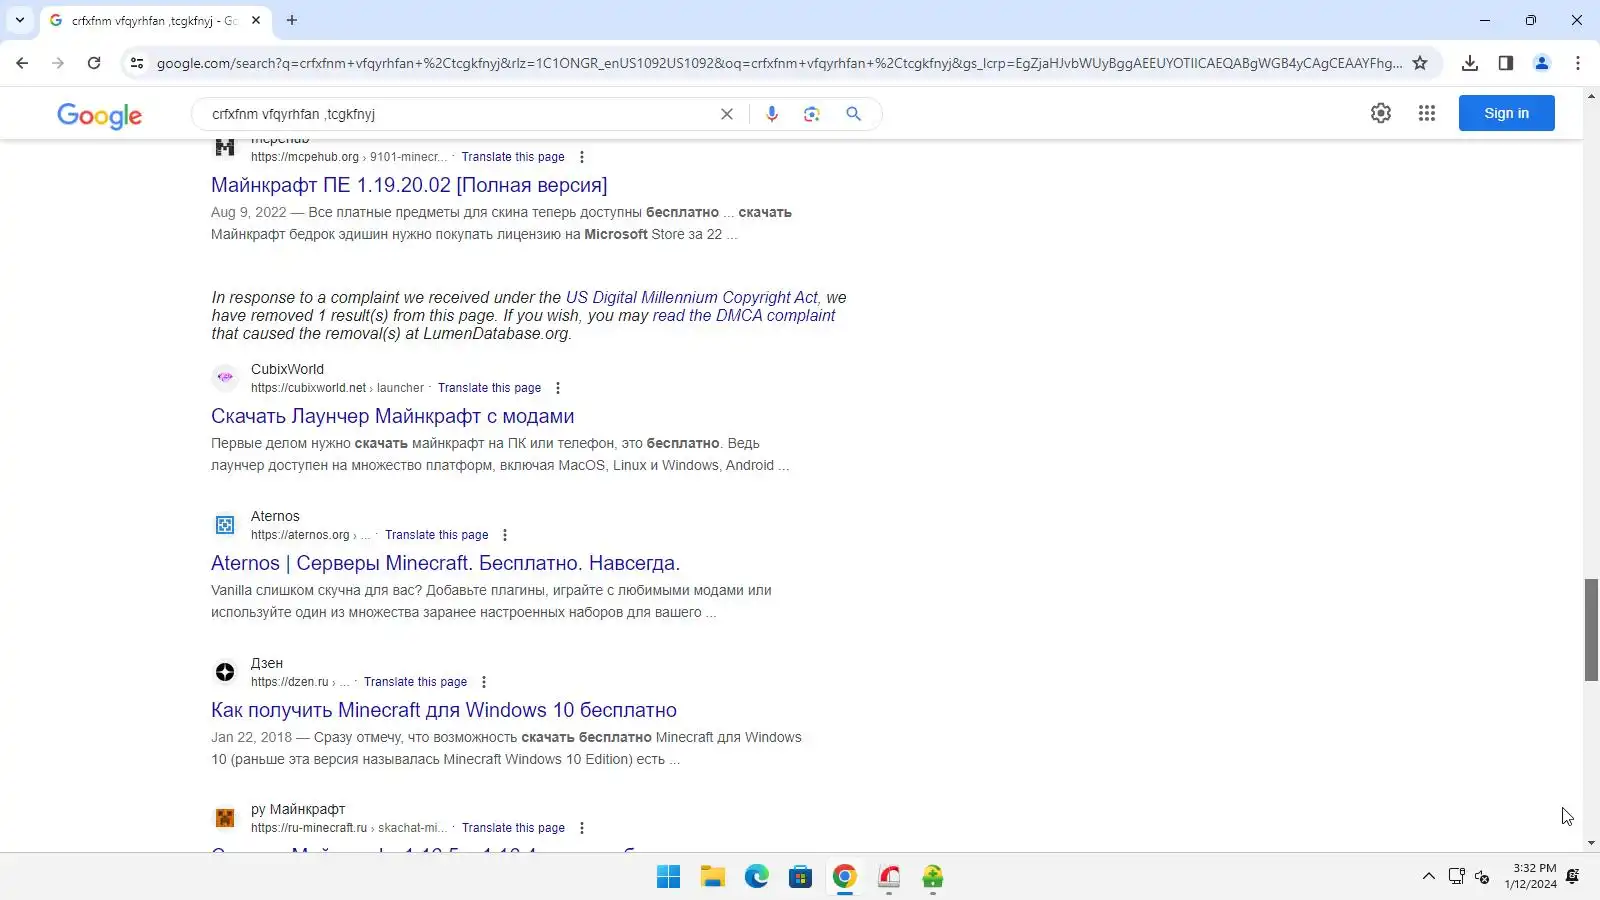Open Майнкрафт ПЕ 1.19.20.02 result

[409, 185]
